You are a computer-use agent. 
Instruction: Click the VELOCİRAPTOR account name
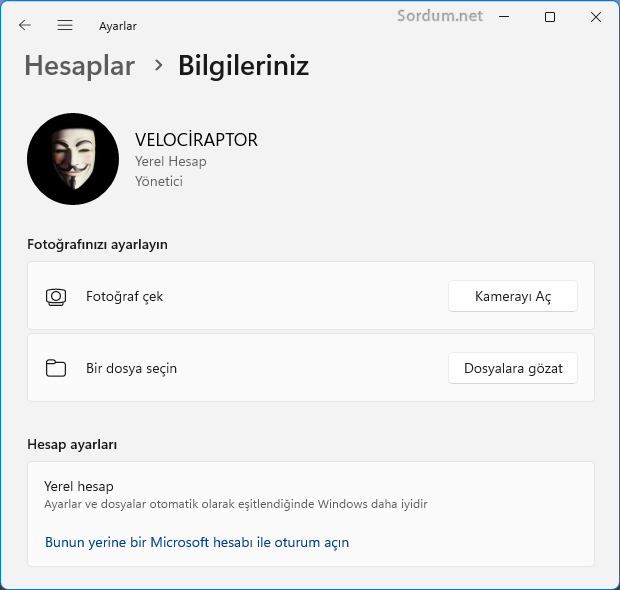(196, 140)
